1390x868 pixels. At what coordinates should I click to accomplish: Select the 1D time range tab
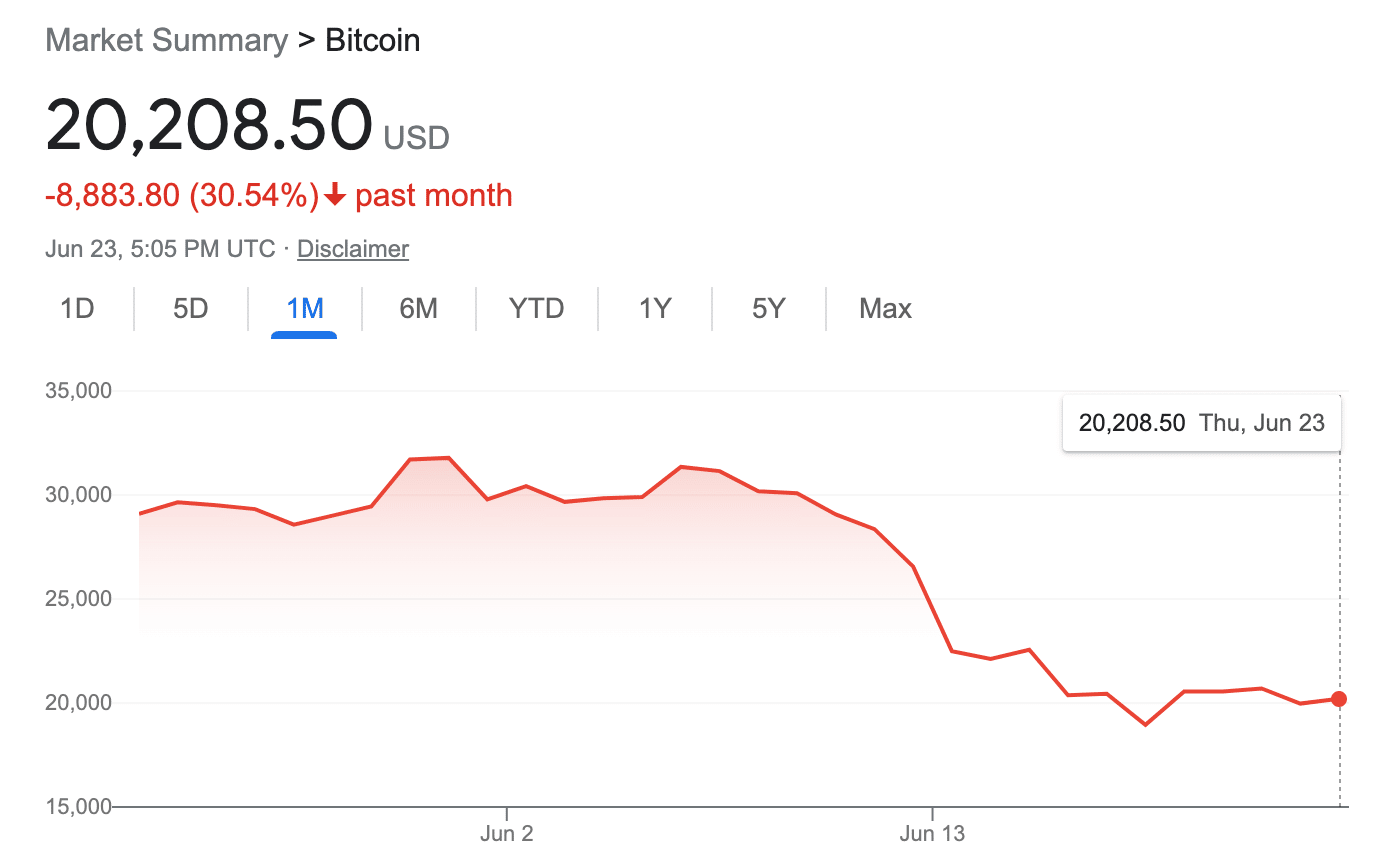[77, 308]
